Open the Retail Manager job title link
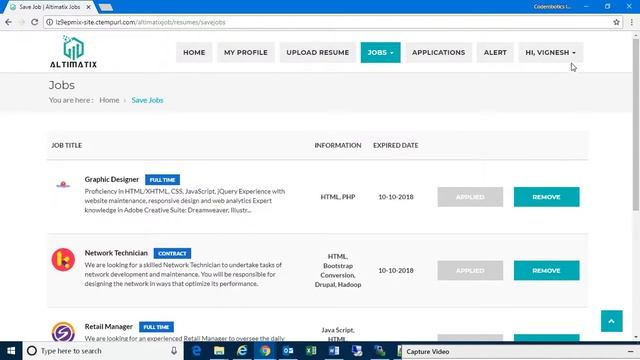The image size is (640, 360). coord(109,327)
